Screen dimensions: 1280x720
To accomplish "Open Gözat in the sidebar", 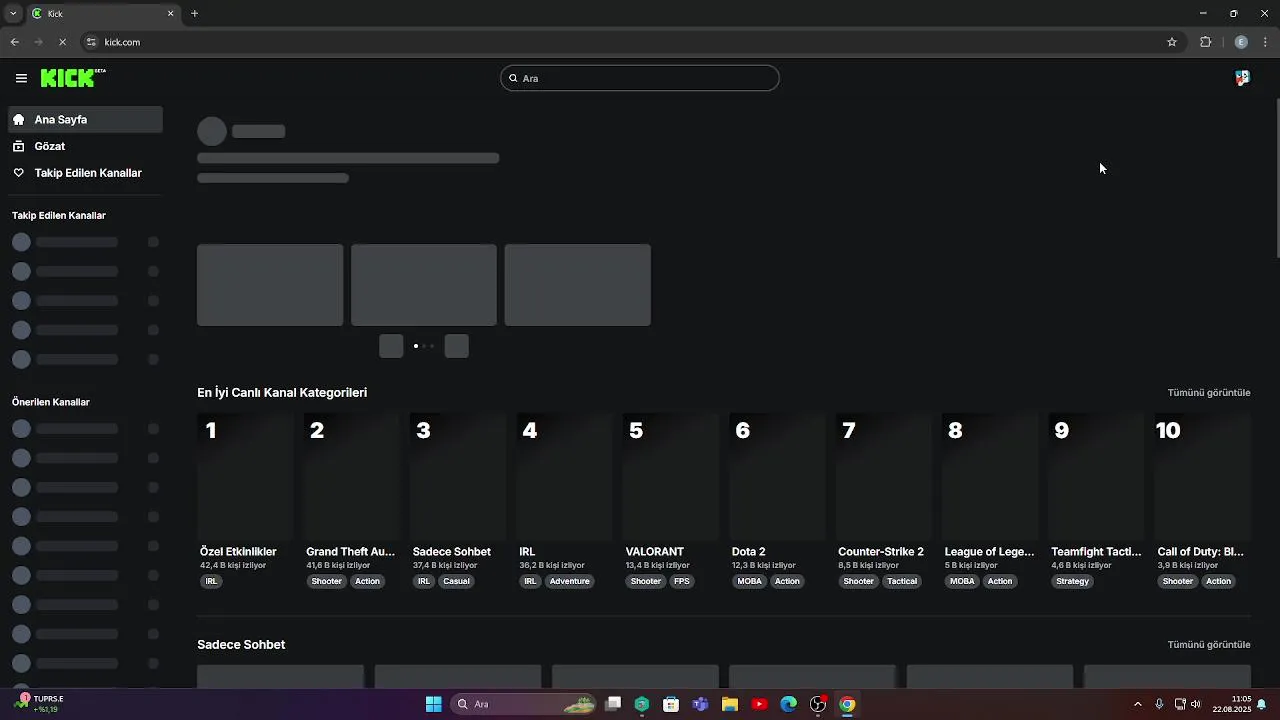I will click(85, 146).
